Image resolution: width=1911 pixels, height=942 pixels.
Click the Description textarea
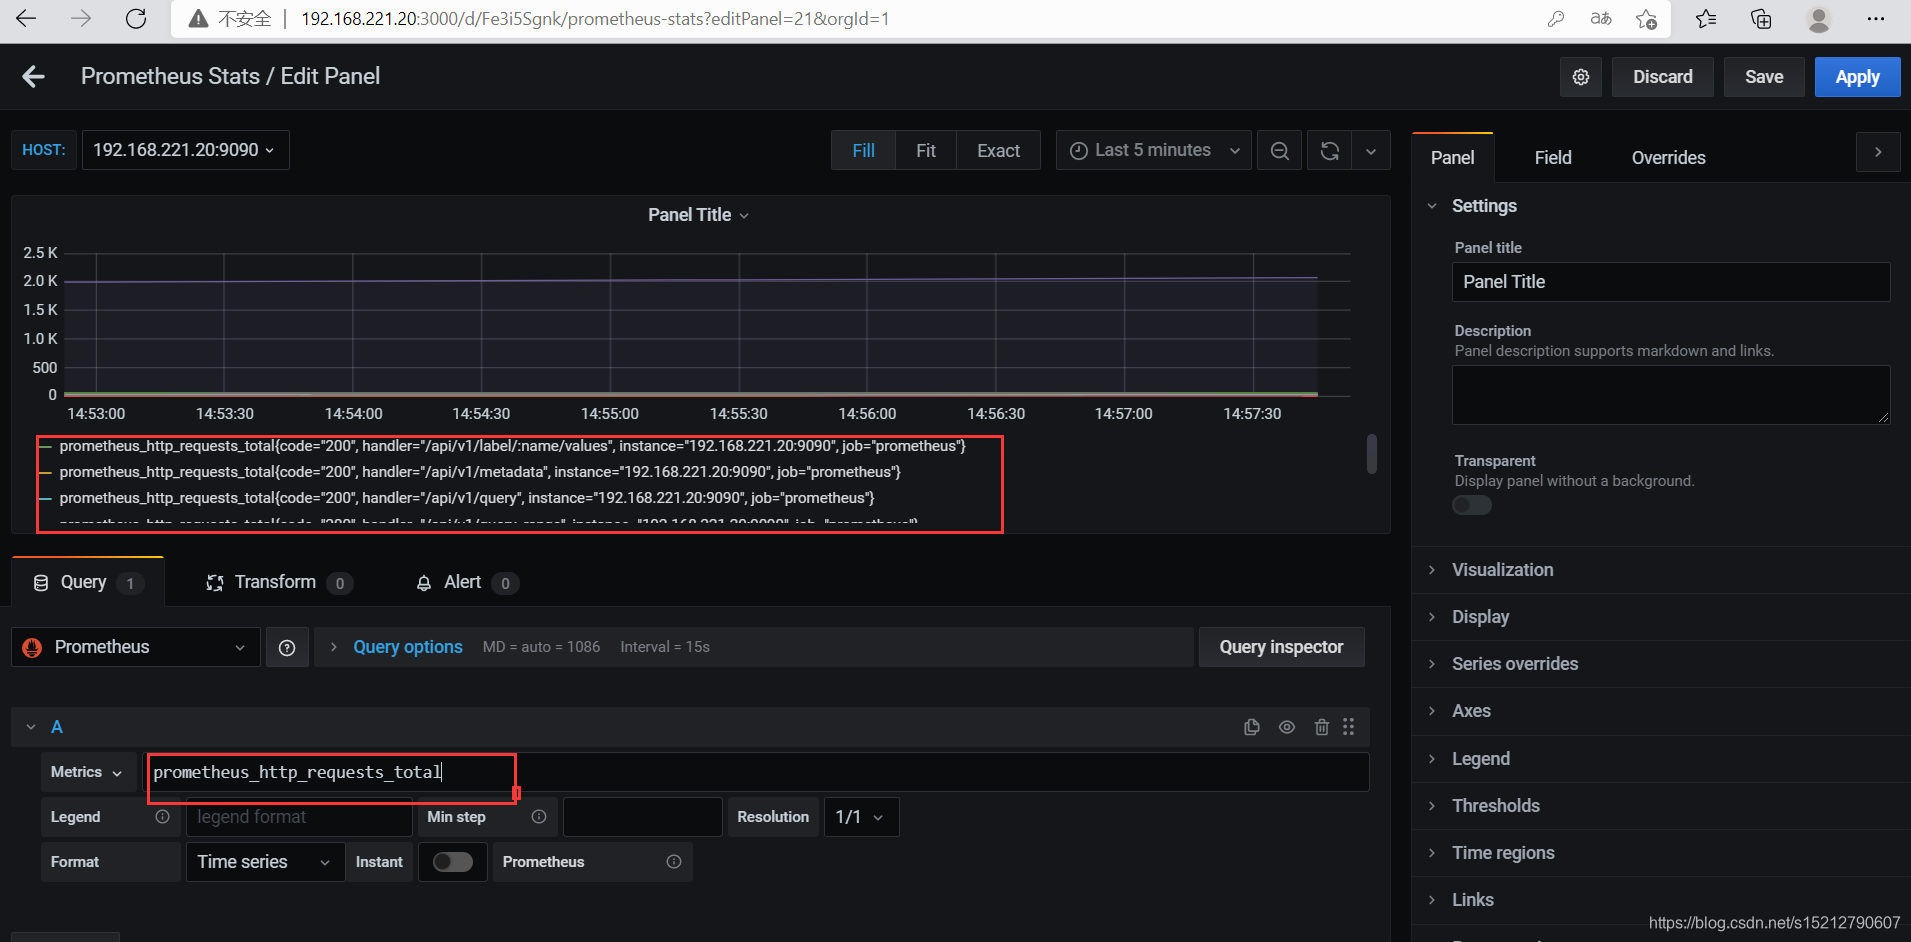[x=1671, y=395]
